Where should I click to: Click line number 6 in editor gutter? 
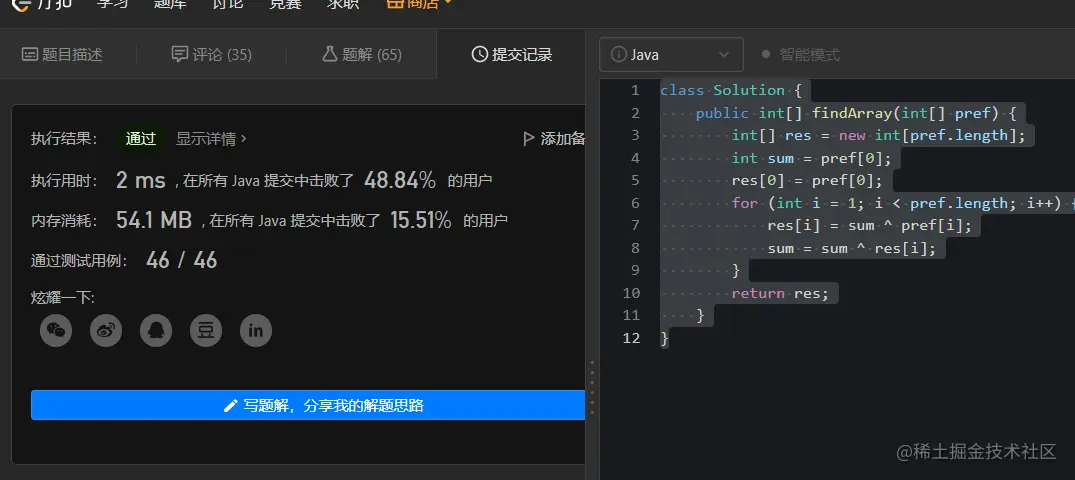click(x=635, y=203)
